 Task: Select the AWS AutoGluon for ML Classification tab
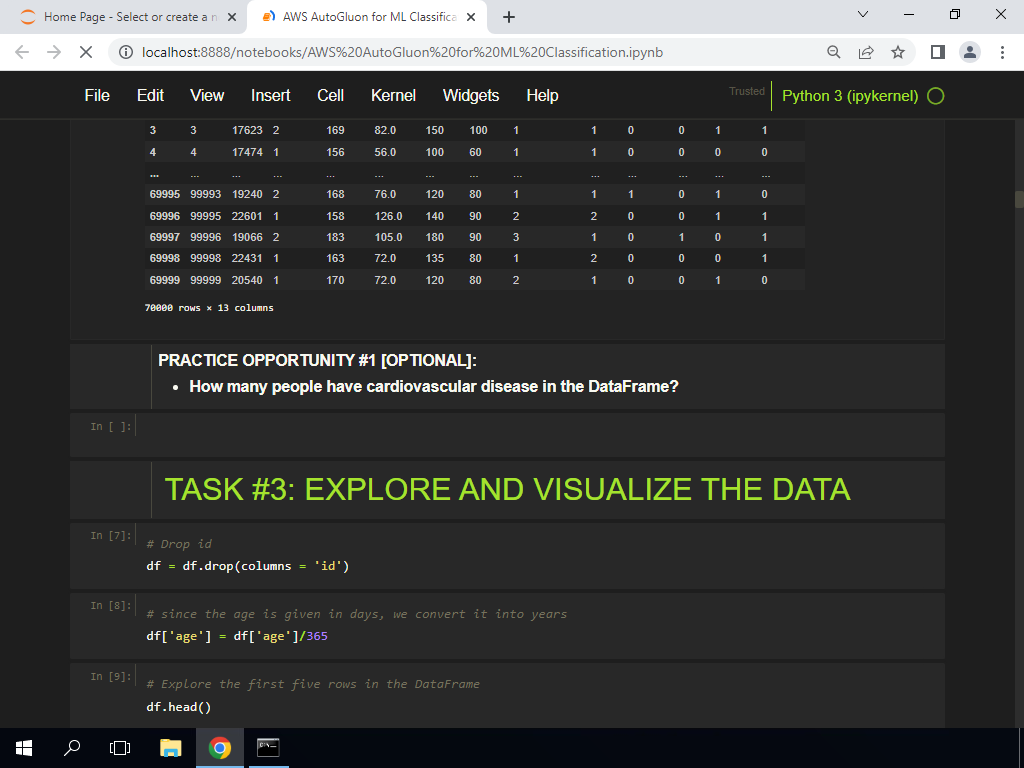click(368, 17)
